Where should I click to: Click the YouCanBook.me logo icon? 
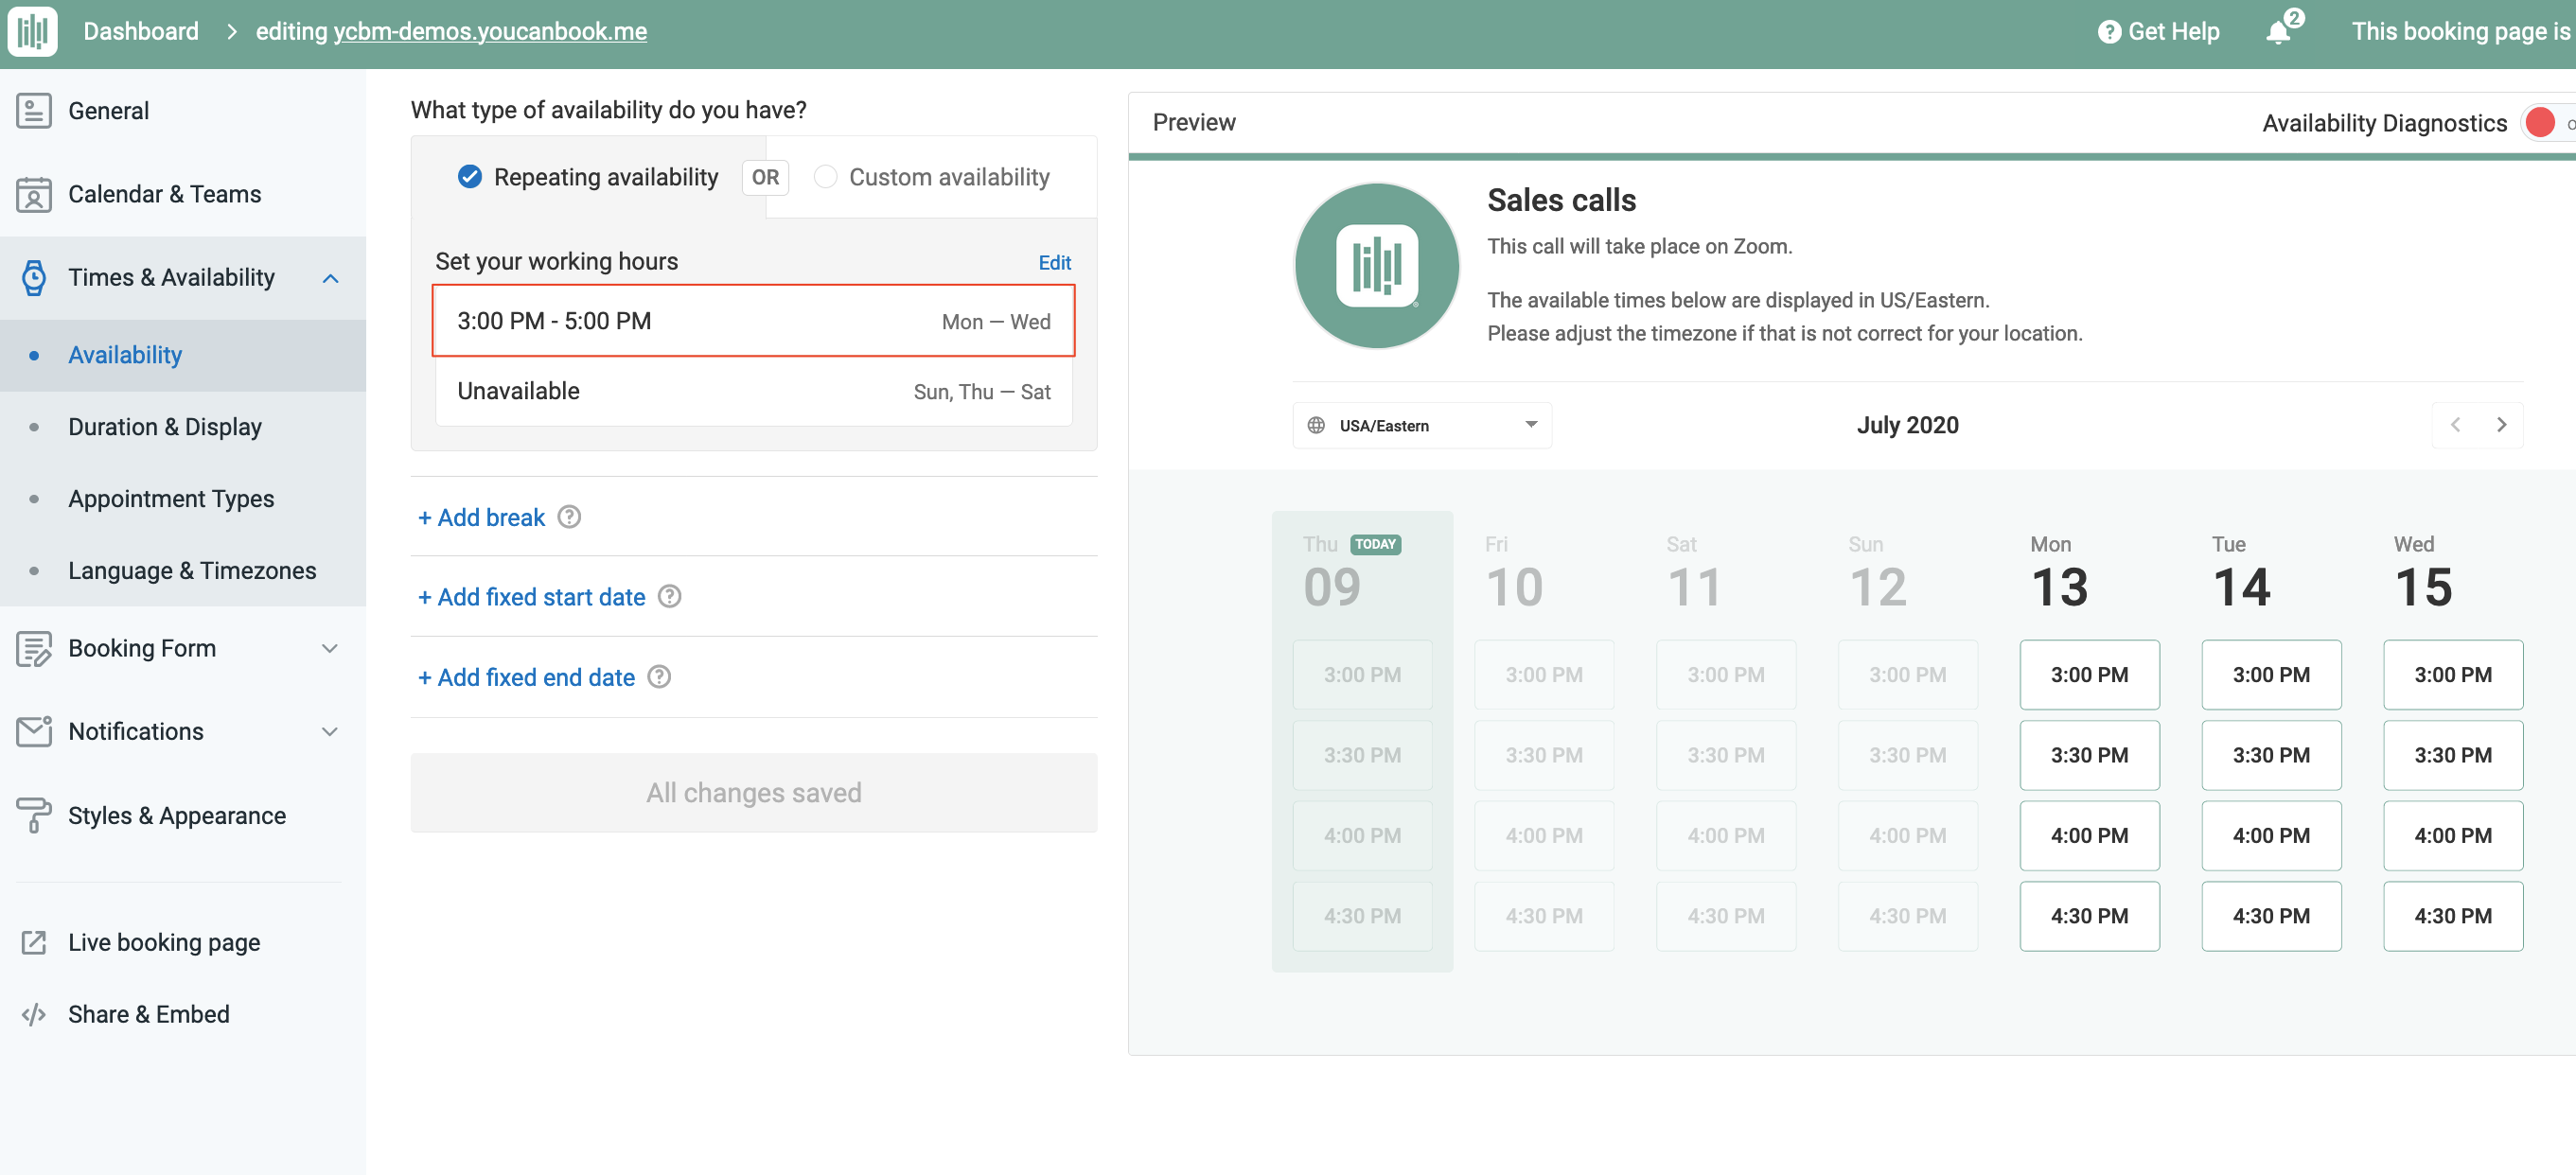pos(32,31)
